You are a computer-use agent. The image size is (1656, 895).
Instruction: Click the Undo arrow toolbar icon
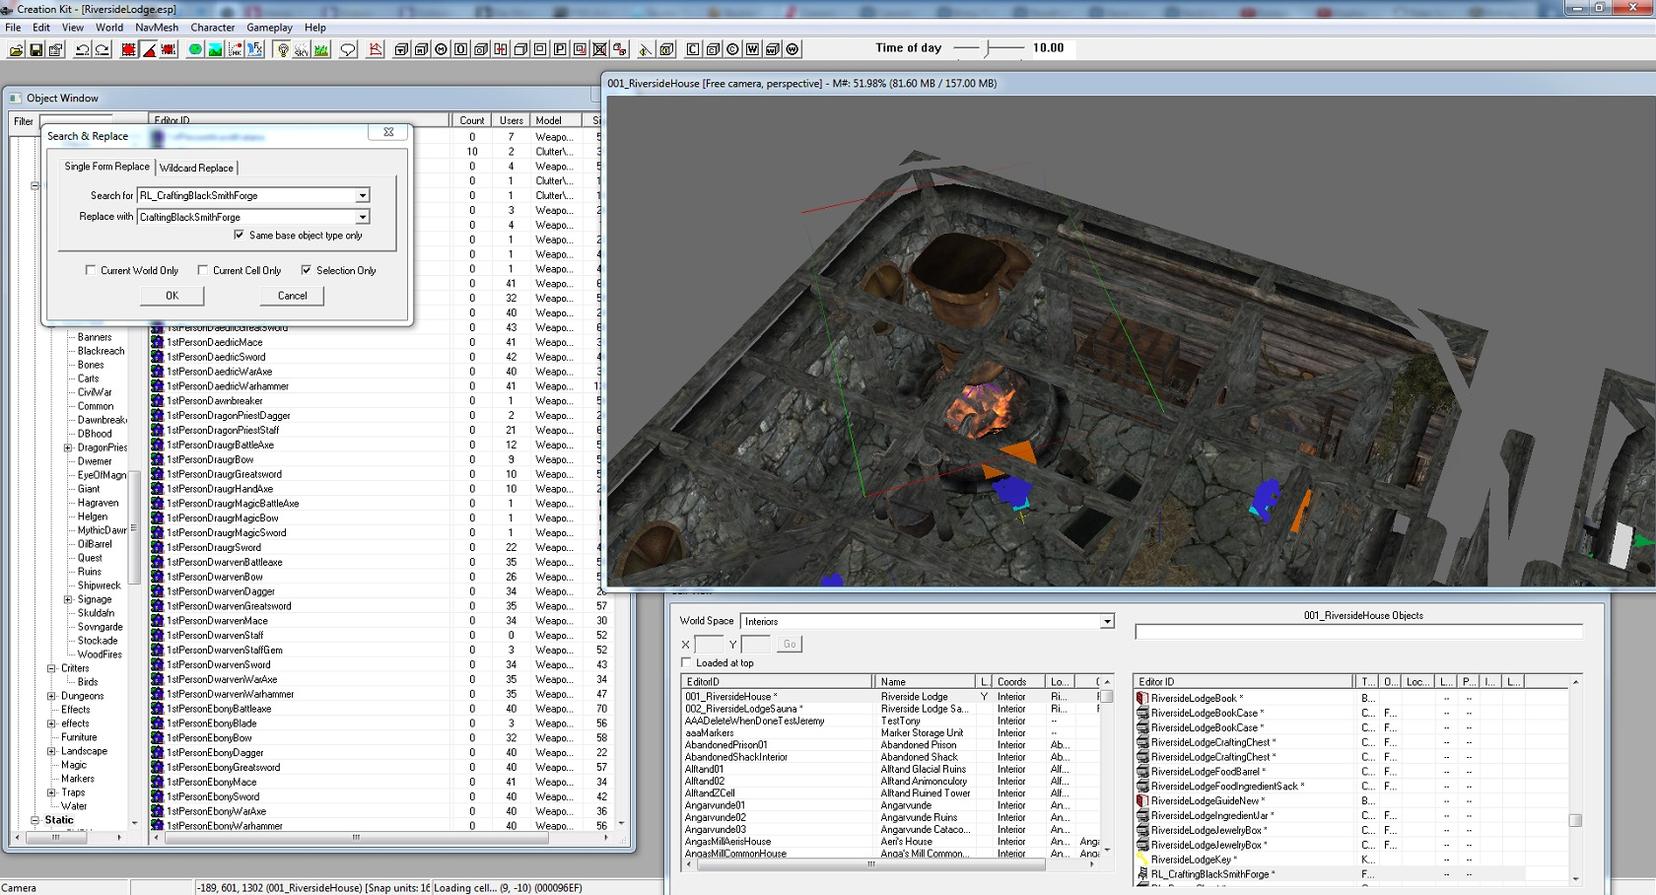point(82,49)
